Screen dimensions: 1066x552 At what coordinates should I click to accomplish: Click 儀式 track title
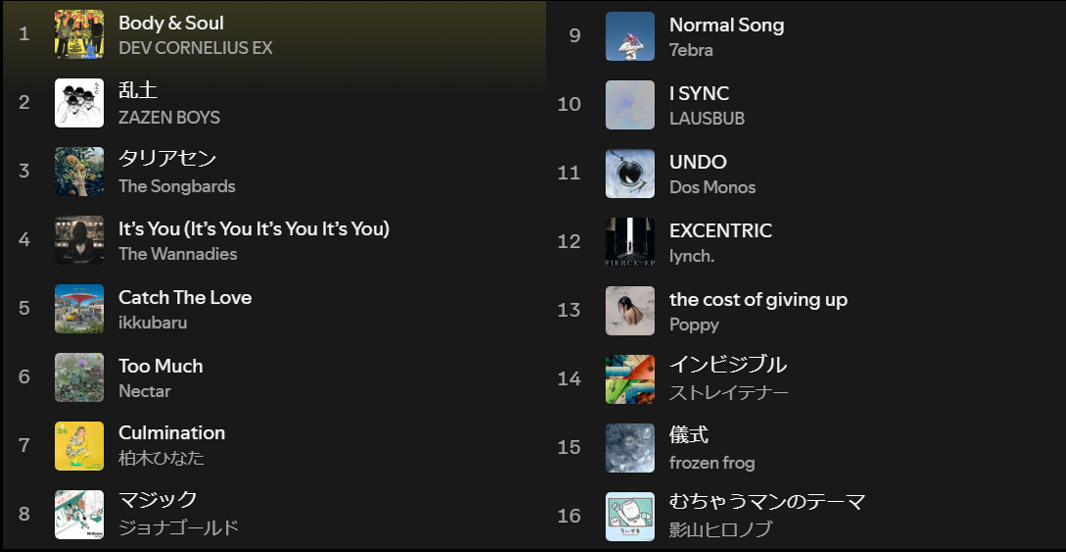point(689,434)
